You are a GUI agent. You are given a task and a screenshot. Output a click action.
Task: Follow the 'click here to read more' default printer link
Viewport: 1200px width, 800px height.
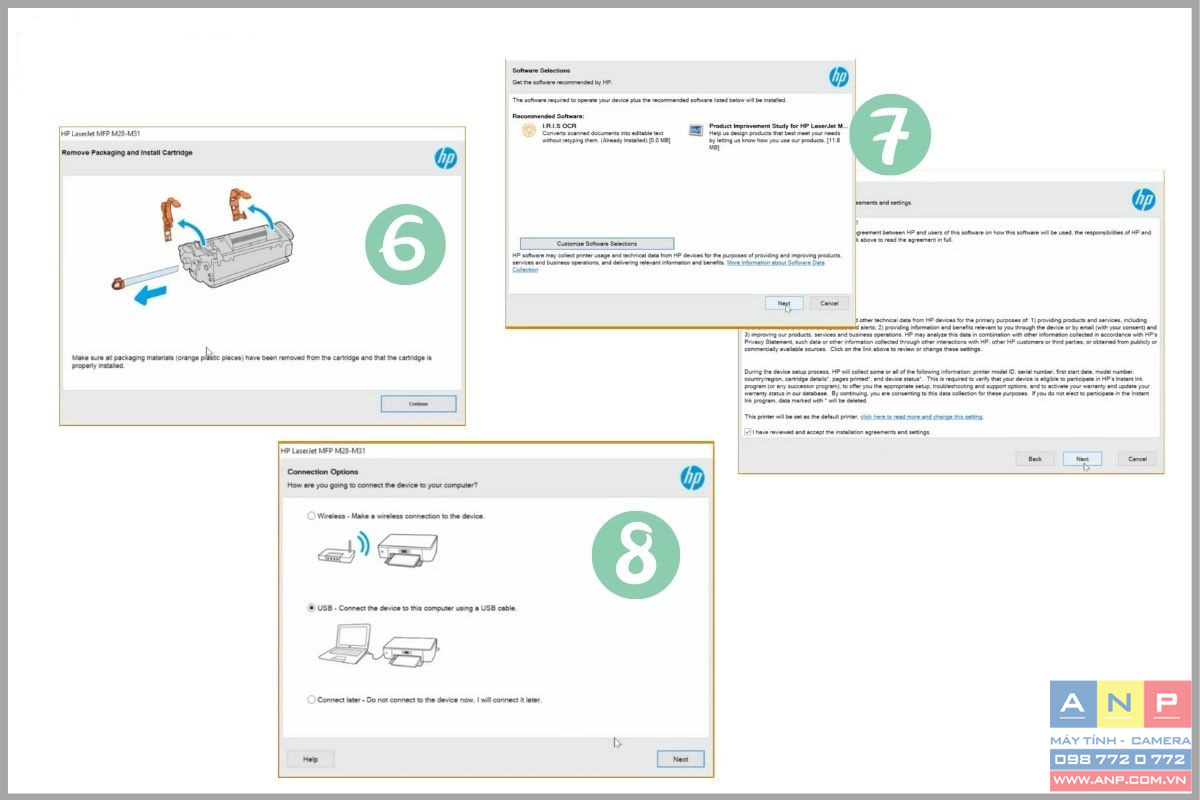pyautogui.click(x=922, y=416)
